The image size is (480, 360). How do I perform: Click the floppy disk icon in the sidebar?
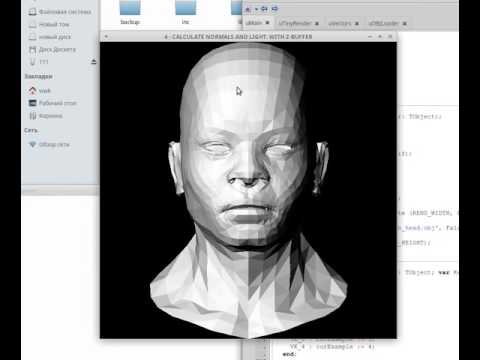click(x=32, y=50)
